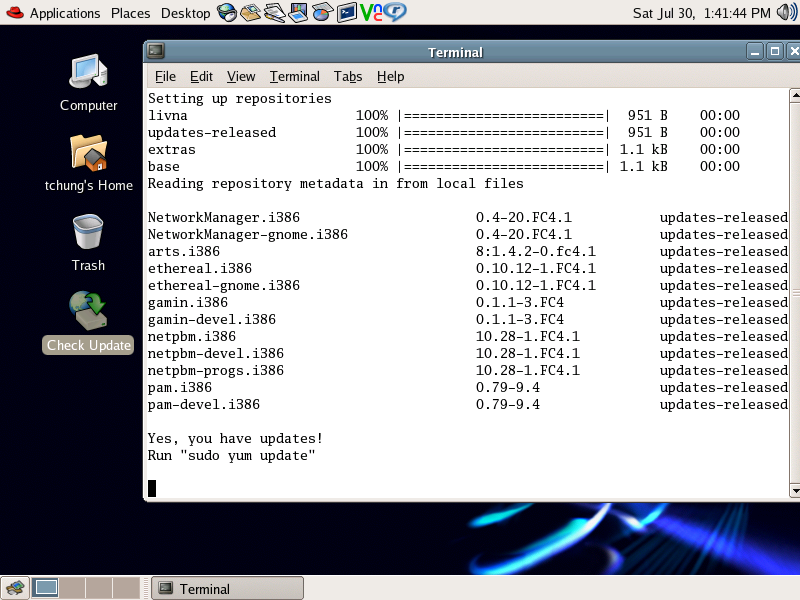Click the 'NetworkManager.i386' package line
The height and width of the screenshot is (600, 800).
pos(467,217)
